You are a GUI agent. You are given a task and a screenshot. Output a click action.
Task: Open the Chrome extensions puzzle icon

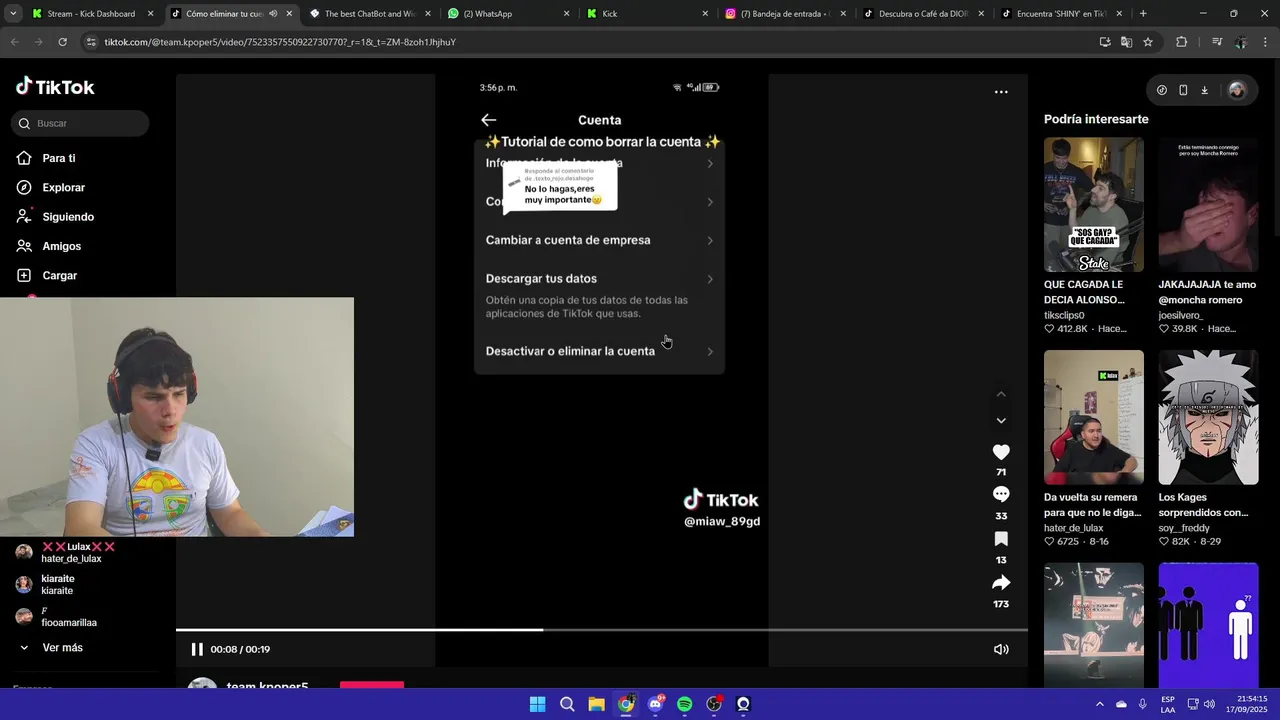click(1182, 42)
